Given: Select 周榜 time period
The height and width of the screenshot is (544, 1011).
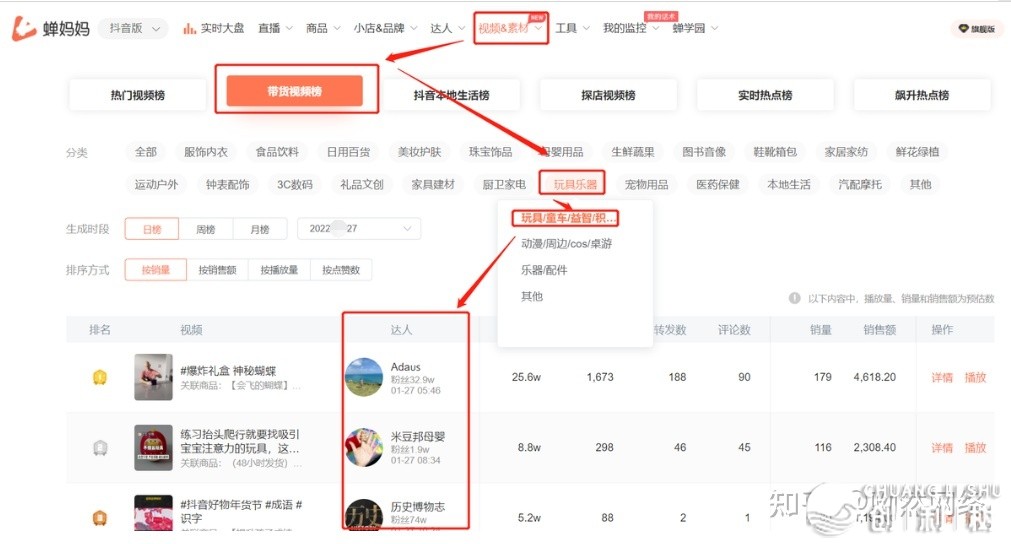Looking at the screenshot, I should click(x=206, y=229).
